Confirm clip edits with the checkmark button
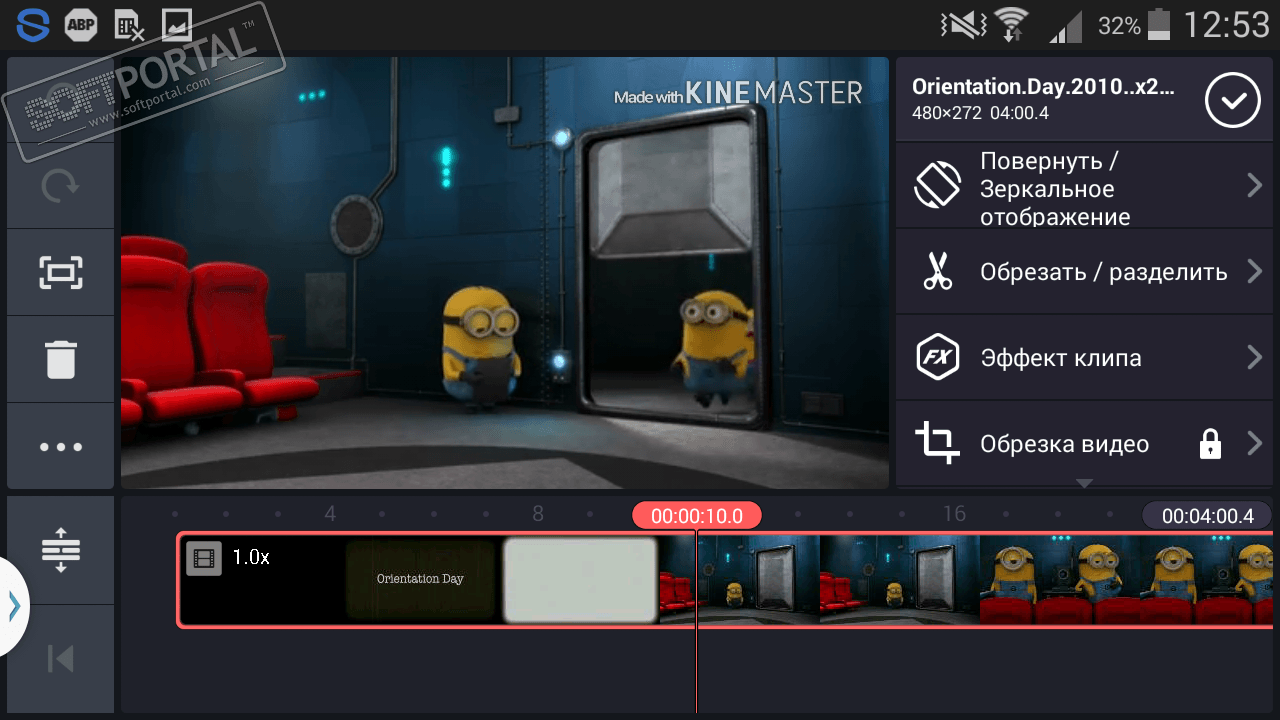 1231,100
